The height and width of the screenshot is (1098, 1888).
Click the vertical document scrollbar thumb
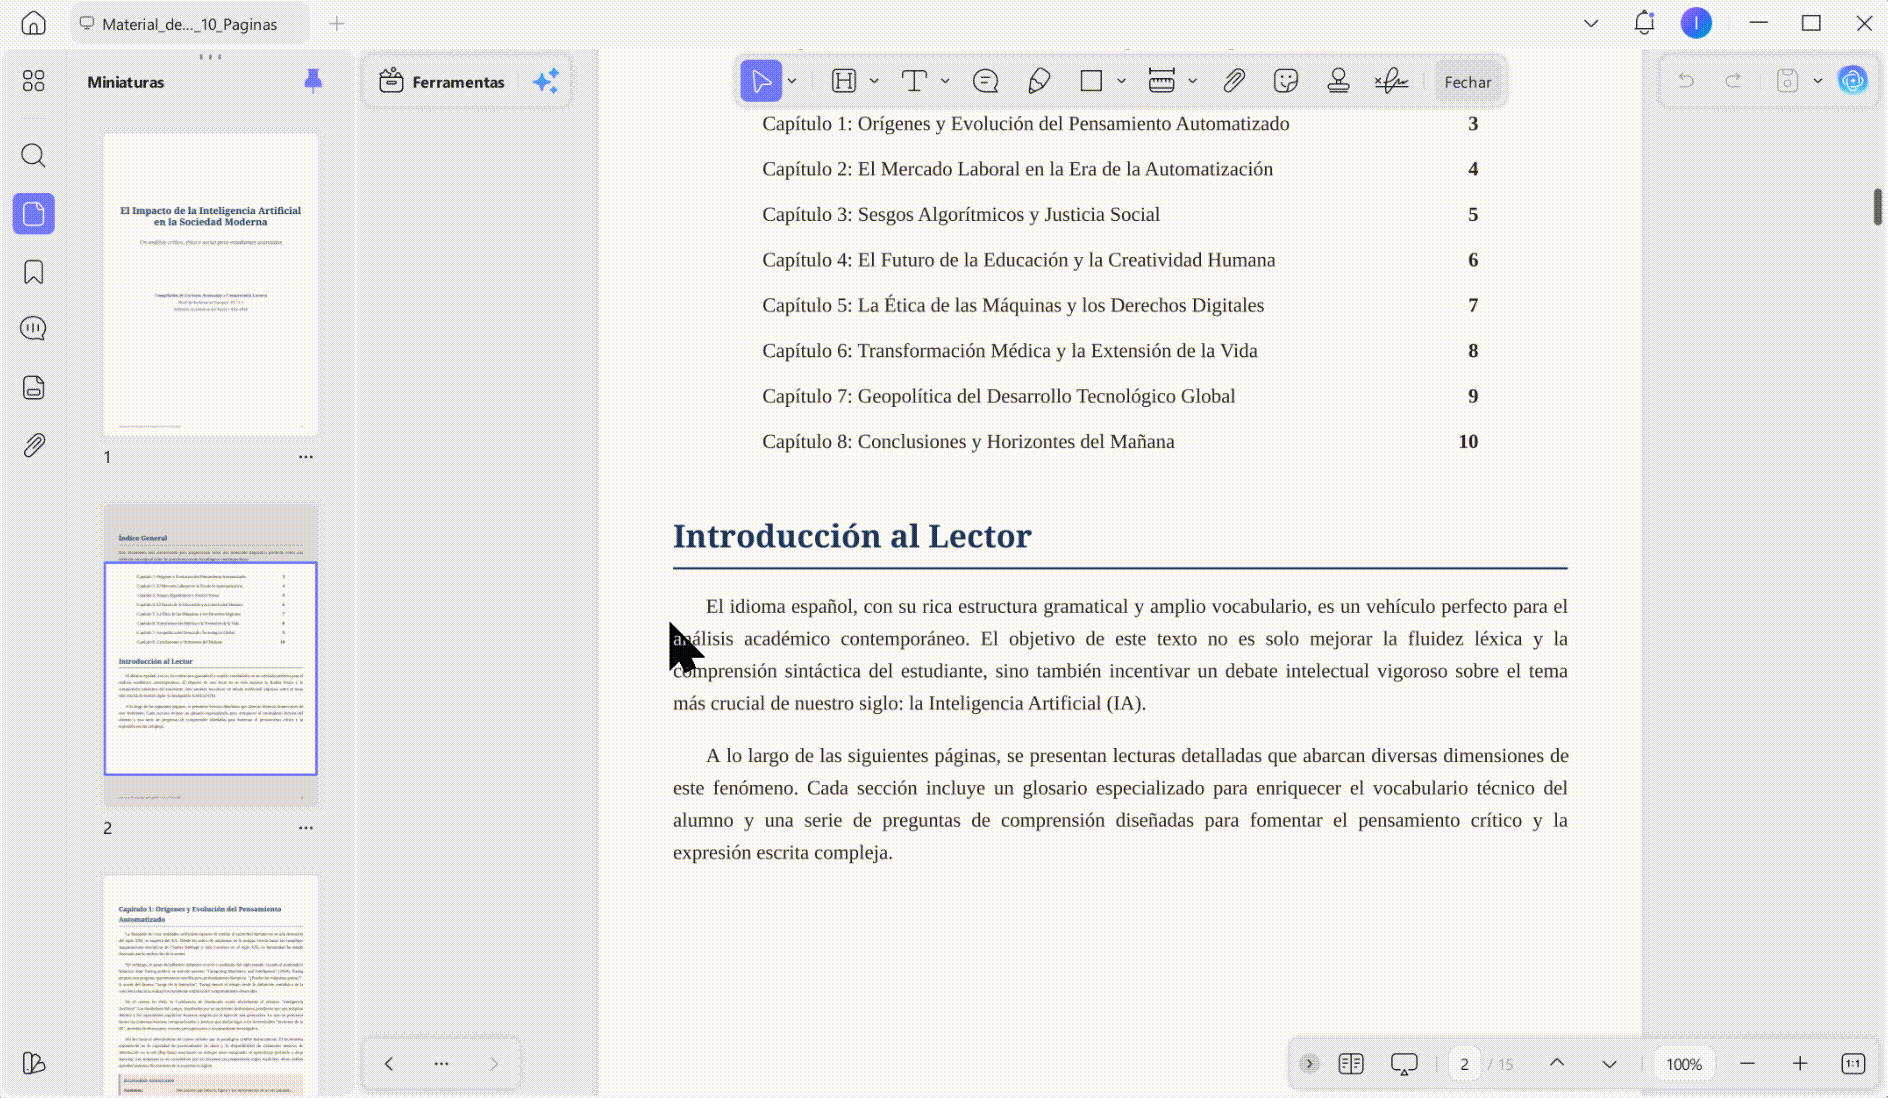(x=1878, y=207)
